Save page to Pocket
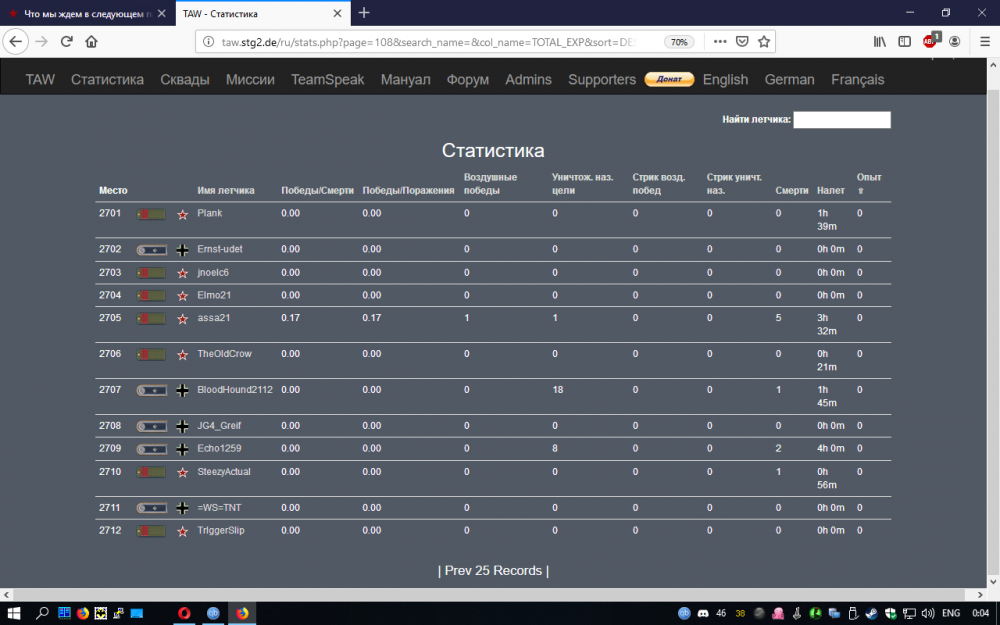This screenshot has width=1000, height=625. coord(742,41)
